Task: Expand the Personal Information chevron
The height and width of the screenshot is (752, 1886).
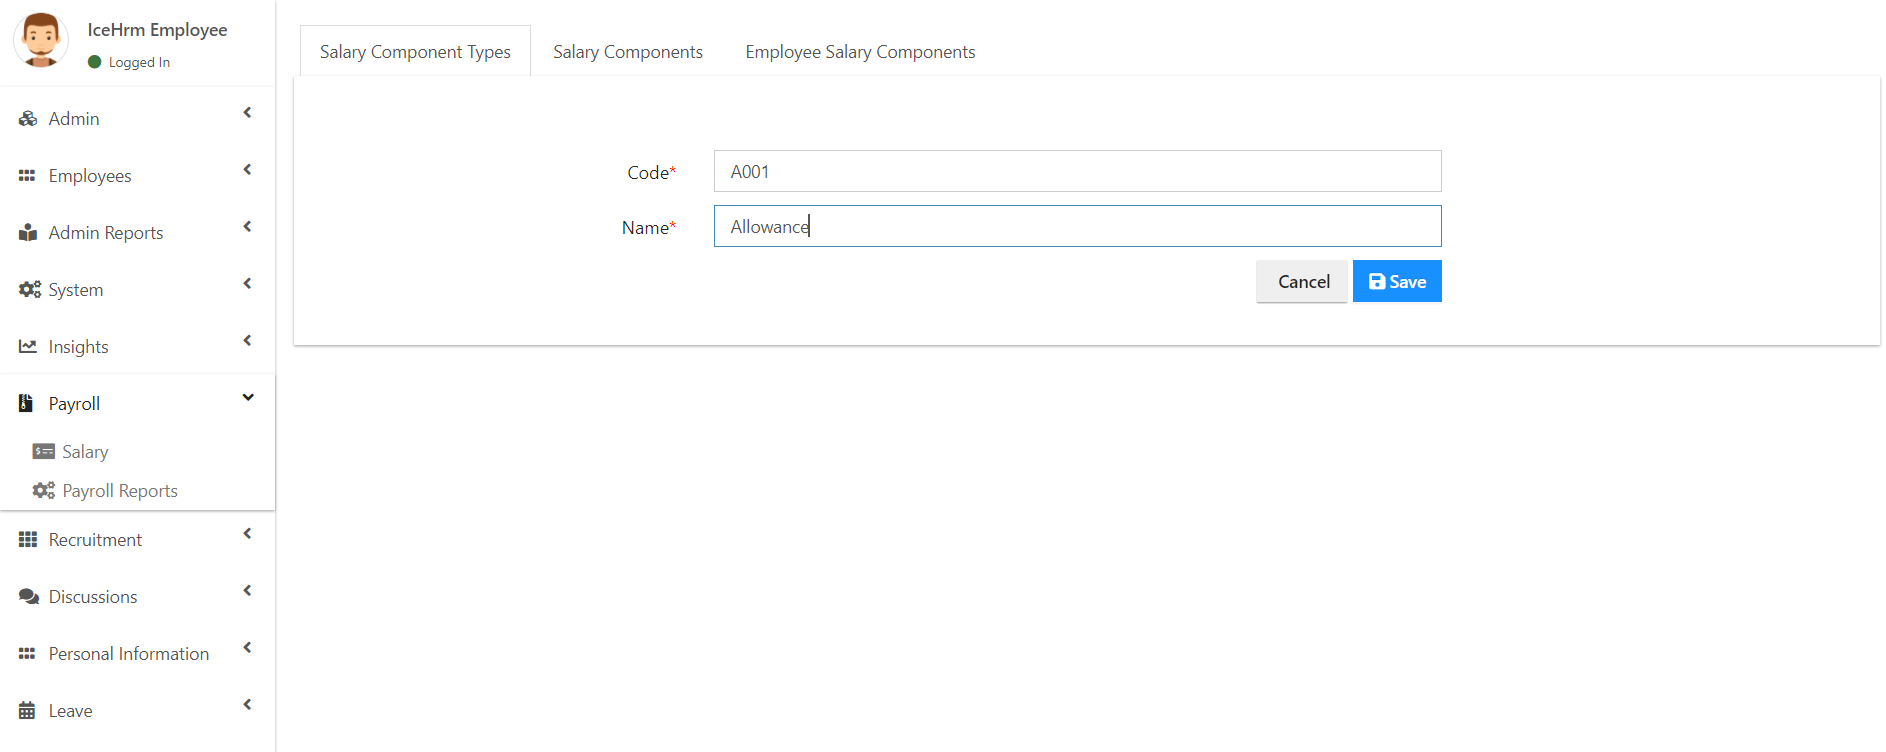Action: click(x=247, y=648)
